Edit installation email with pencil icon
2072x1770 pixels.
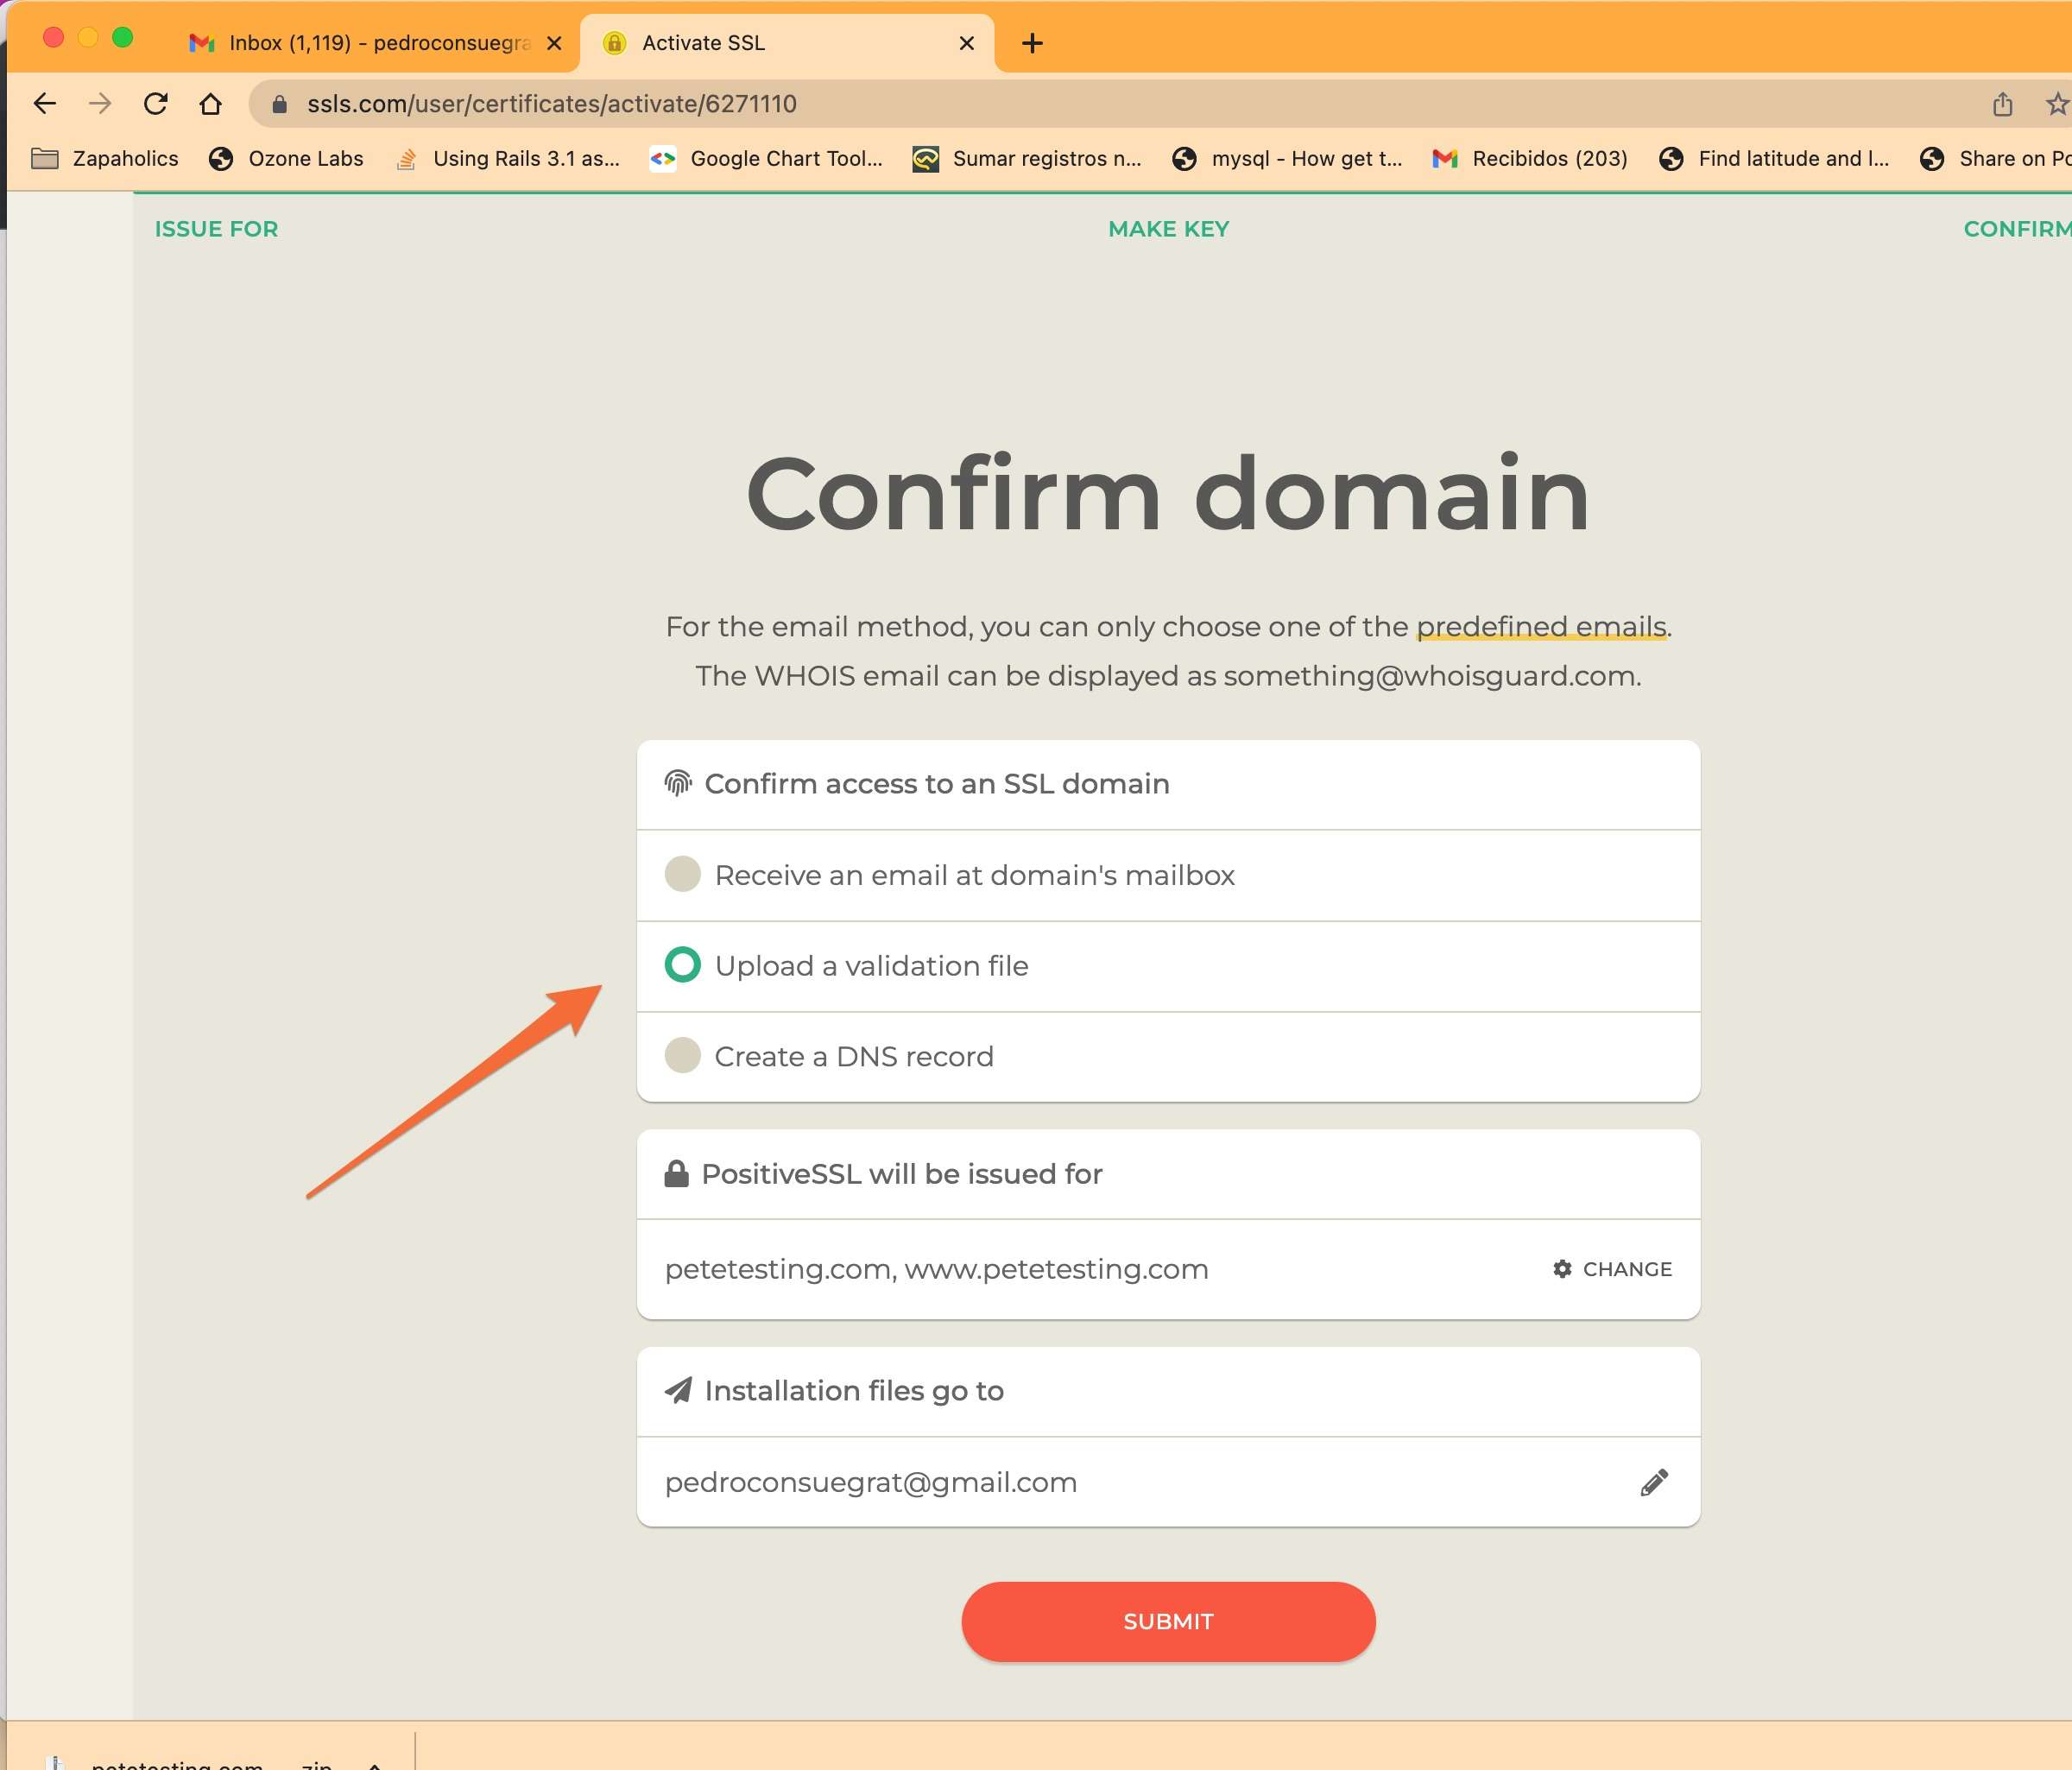(x=1654, y=1482)
